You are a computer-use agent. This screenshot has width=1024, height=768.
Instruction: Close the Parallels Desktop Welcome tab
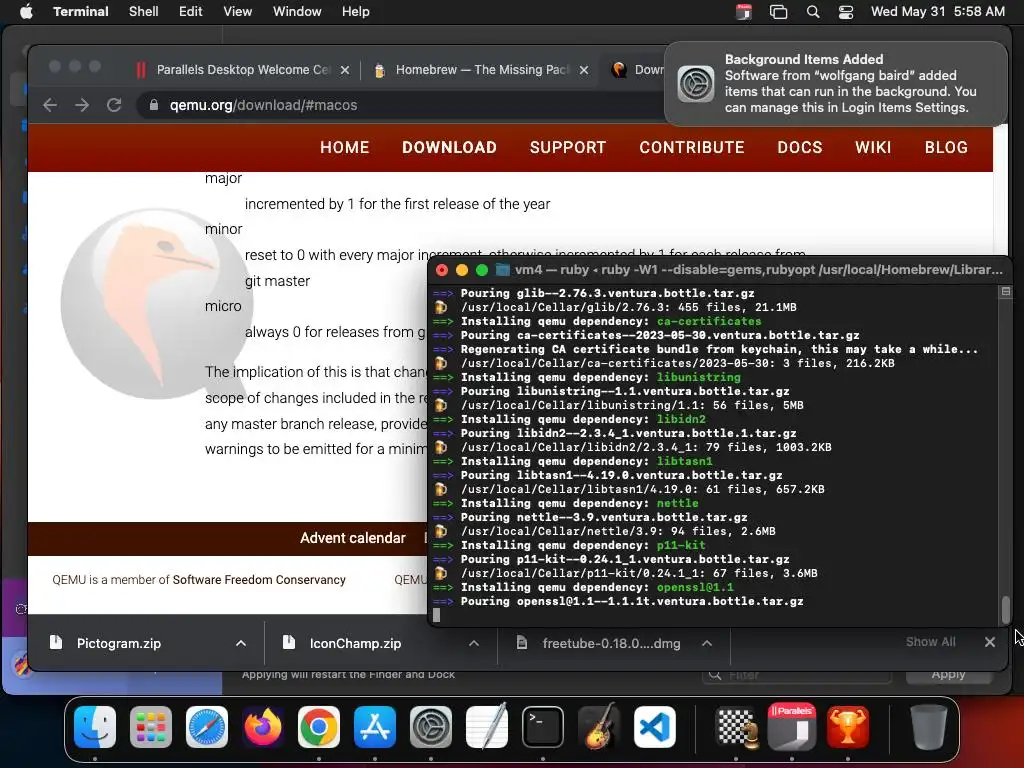(345, 70)
